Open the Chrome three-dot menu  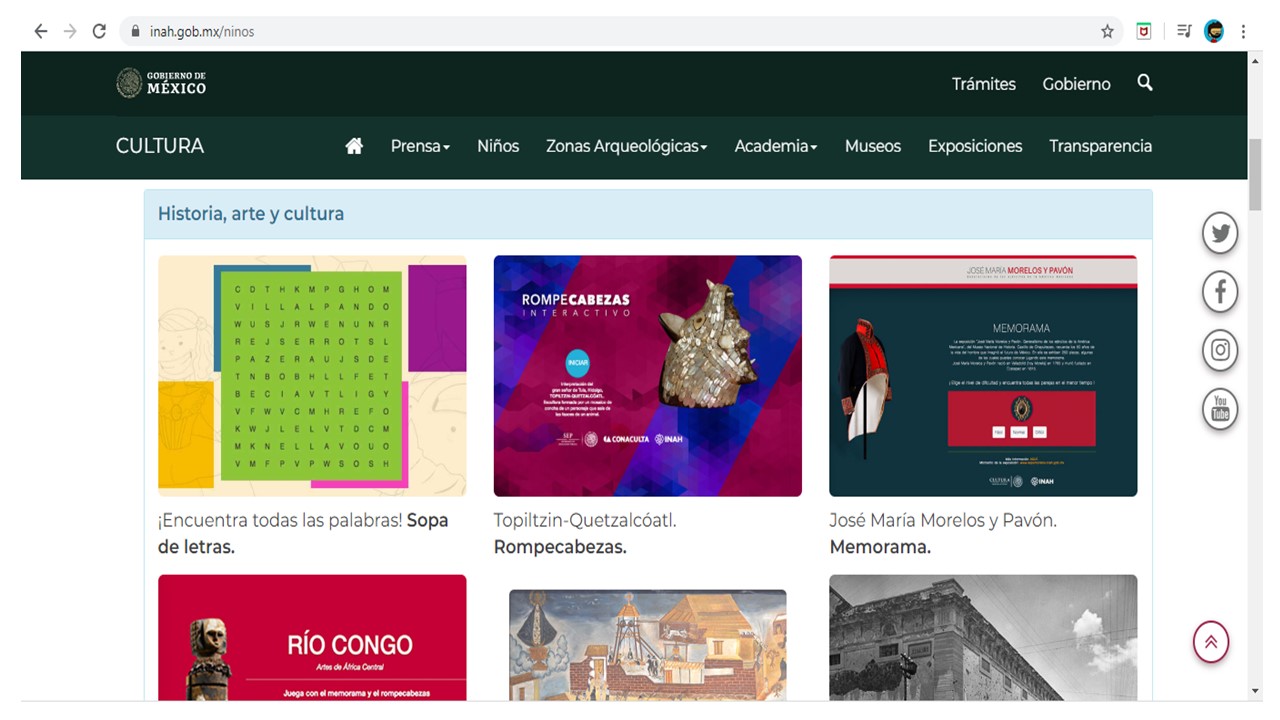click(x=1244, y=31)
